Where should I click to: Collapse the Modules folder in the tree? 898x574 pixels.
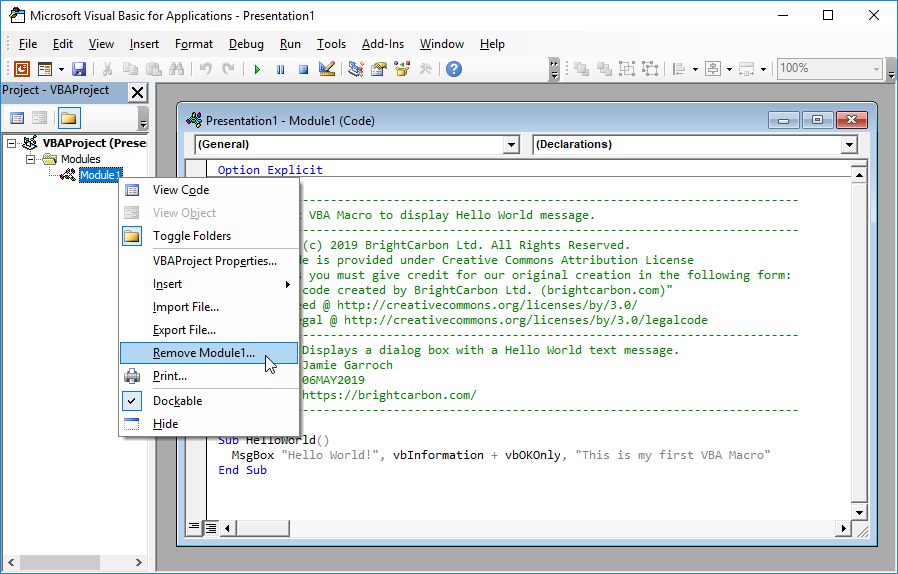tap(30, 159)
